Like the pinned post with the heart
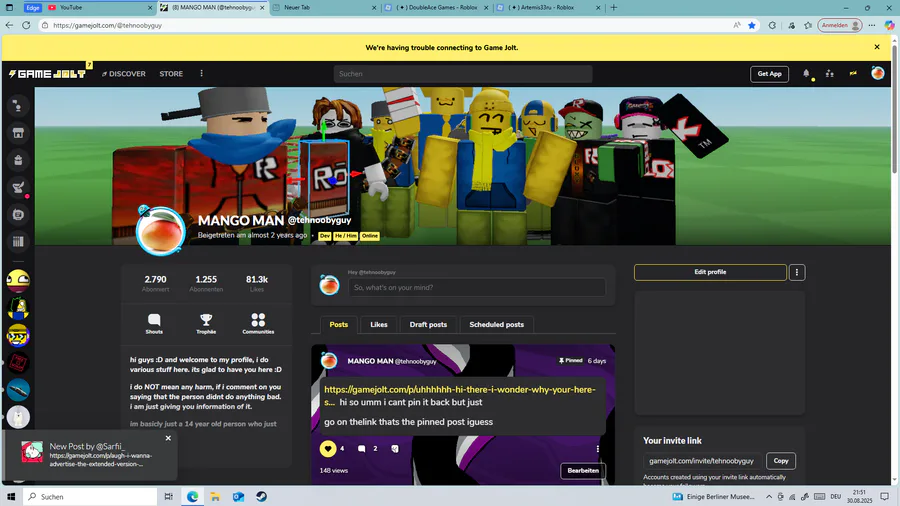Screen dimensions: 900x506 pyautogui.click(x=328, y=449)
